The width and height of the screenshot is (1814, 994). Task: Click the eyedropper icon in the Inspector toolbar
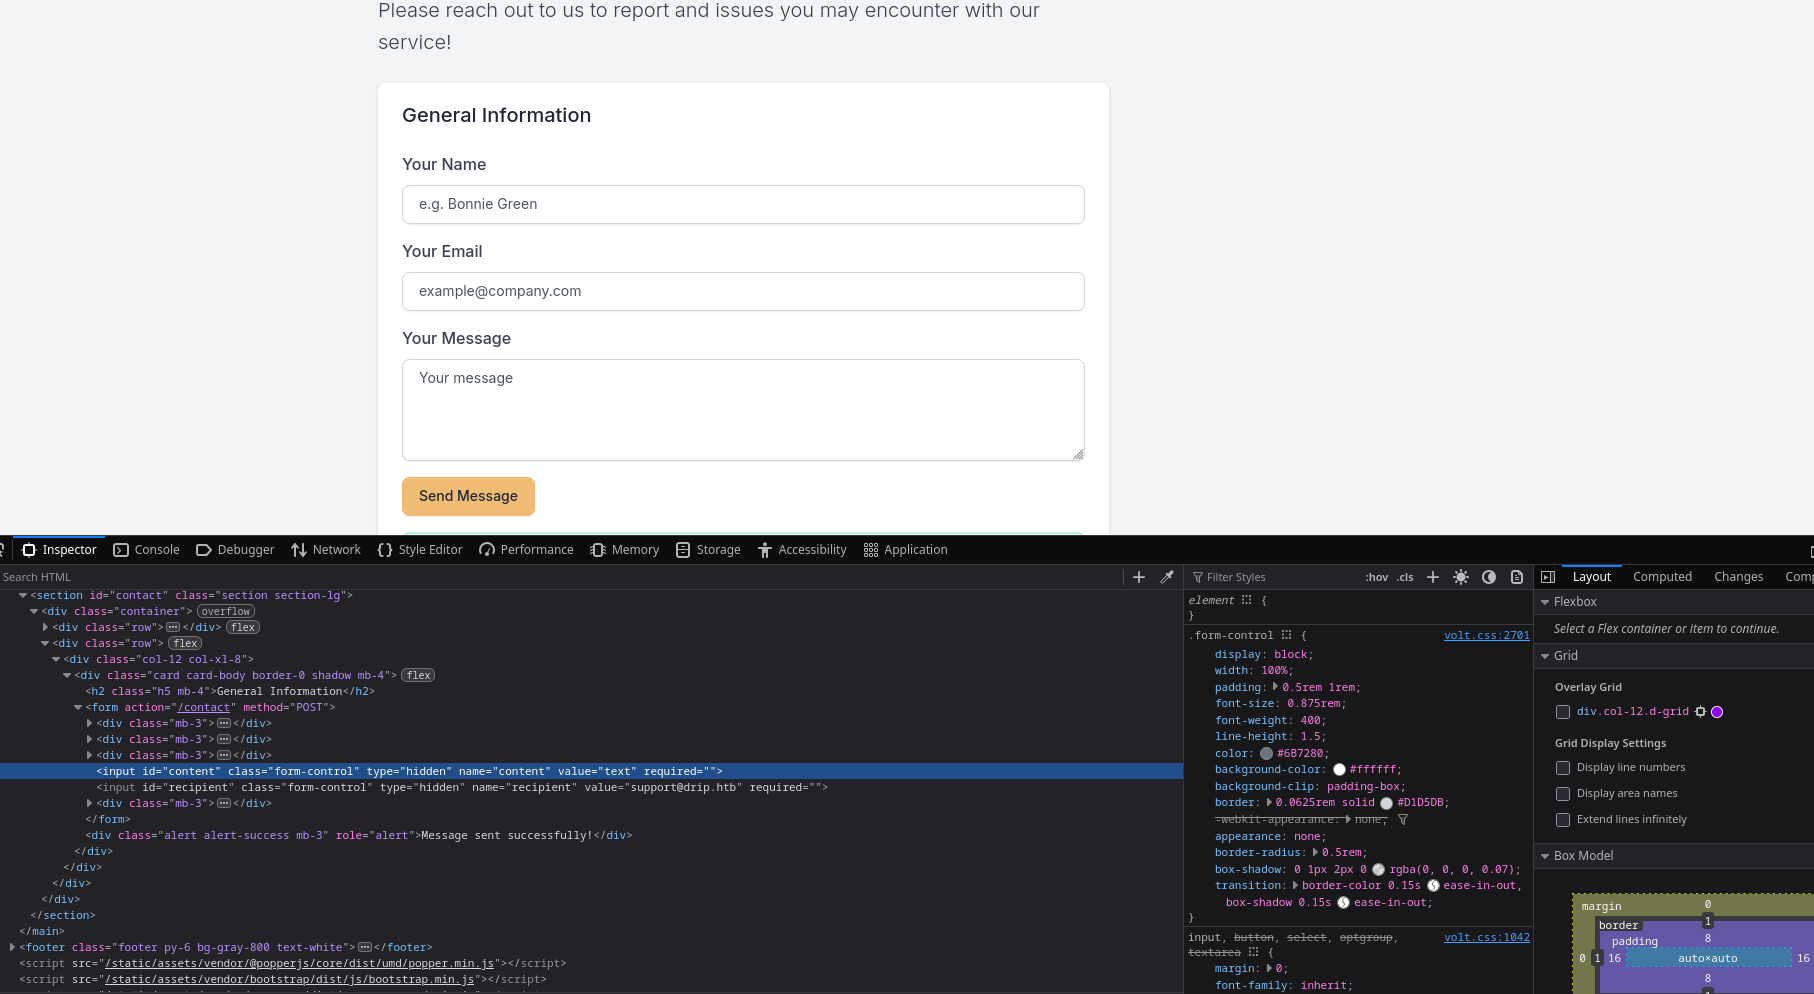[x=1166, y=577]
